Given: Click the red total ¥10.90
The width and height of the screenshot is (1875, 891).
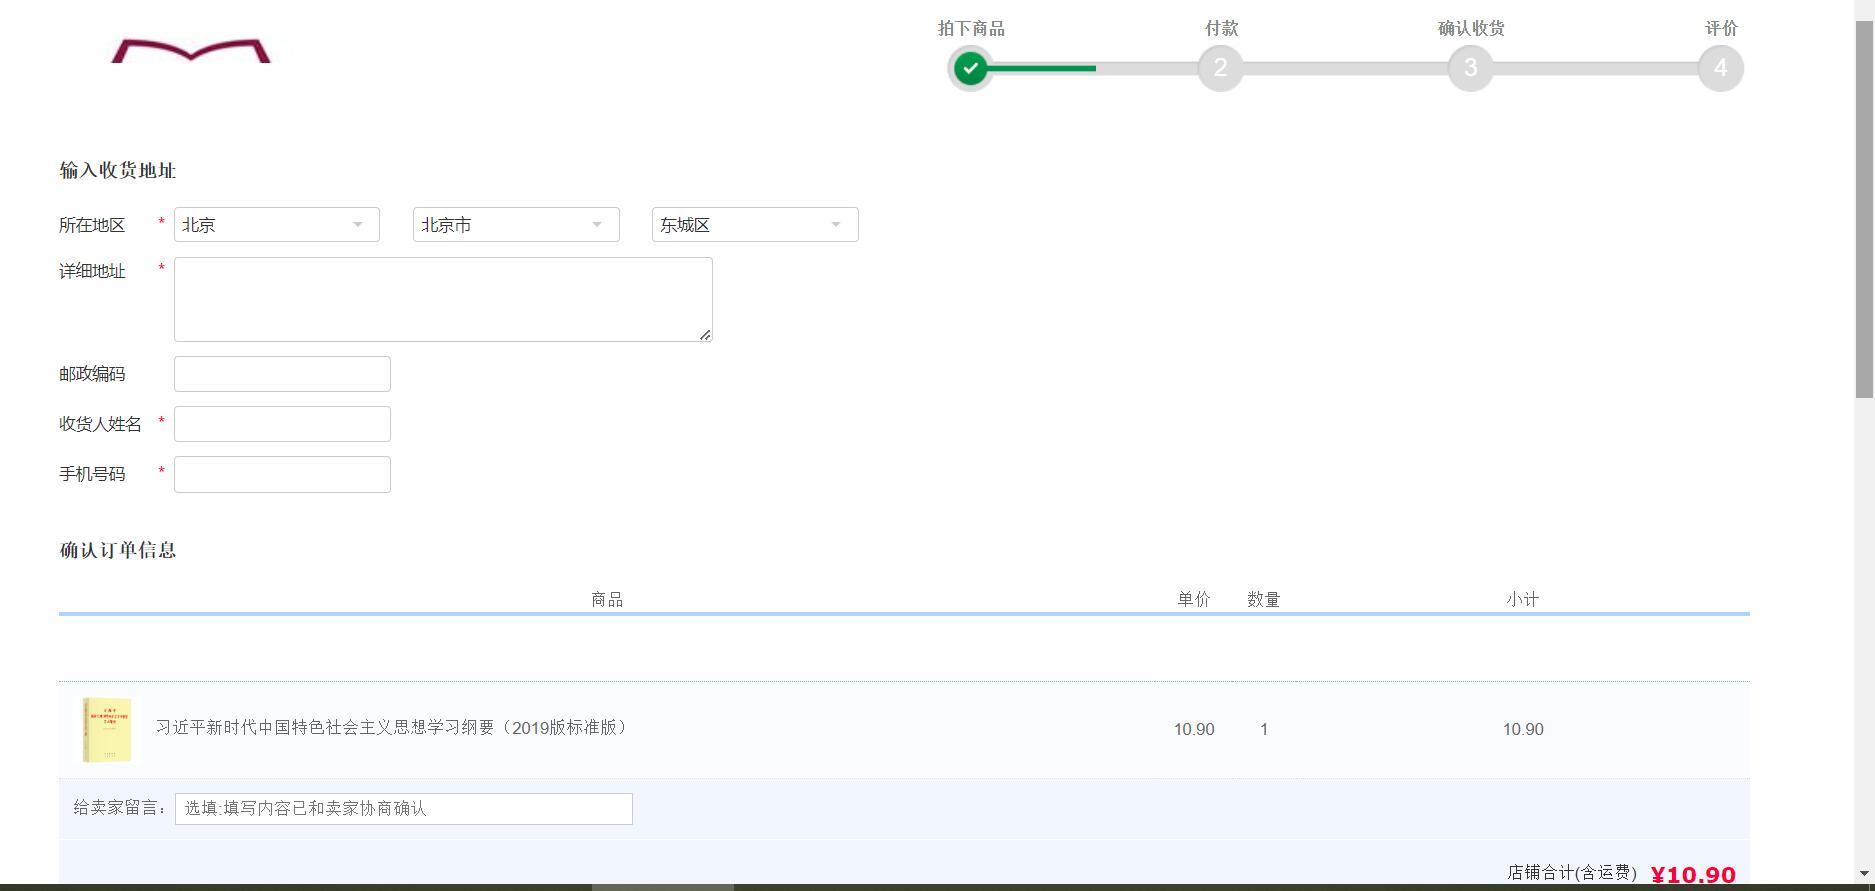Looking at the screenshot, I should [1693, 875].
